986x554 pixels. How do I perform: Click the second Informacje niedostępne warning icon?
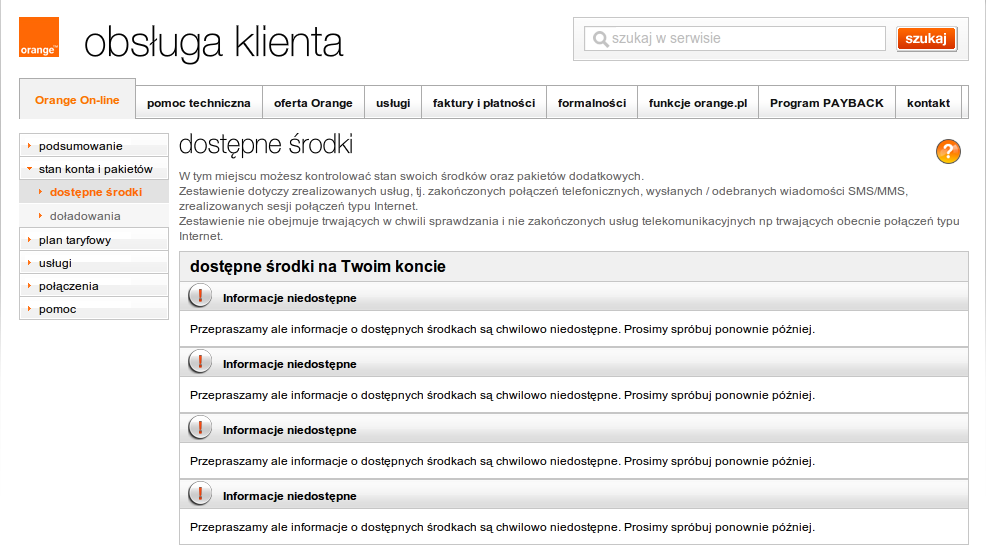coord(200,361)
